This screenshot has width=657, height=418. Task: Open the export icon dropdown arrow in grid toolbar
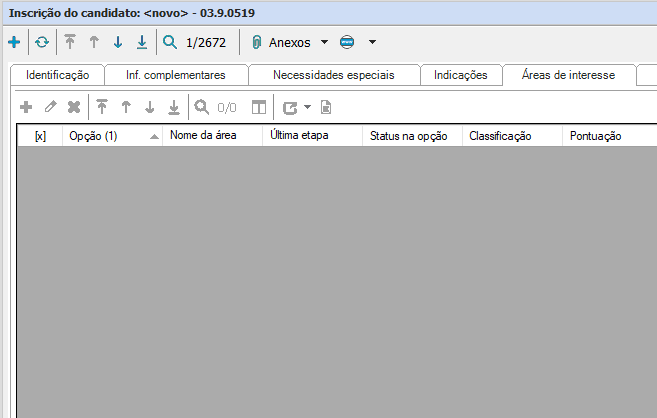pos(307,107)
